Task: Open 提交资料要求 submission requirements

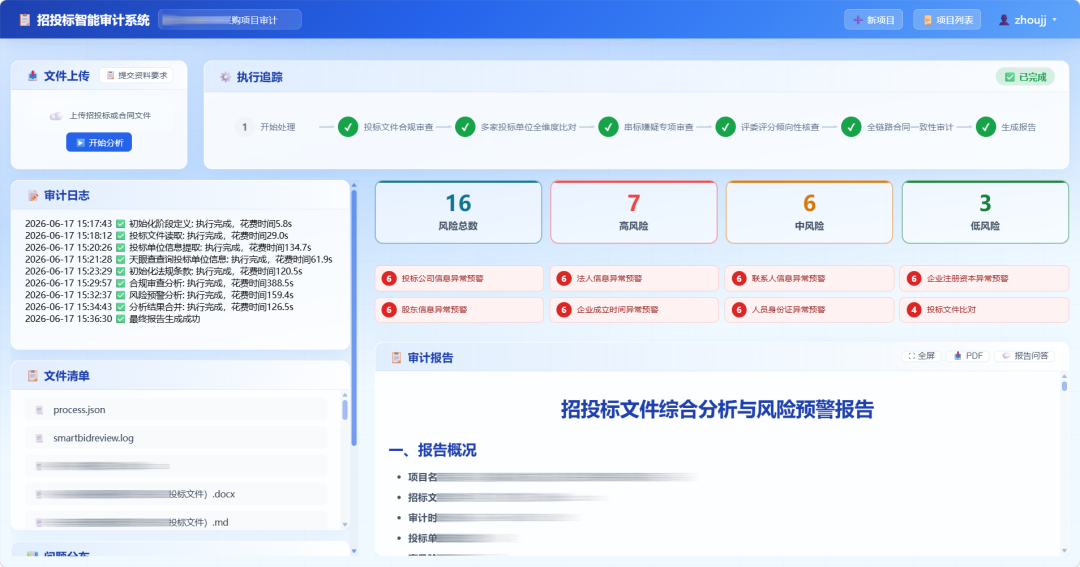Action: point(136,76)
